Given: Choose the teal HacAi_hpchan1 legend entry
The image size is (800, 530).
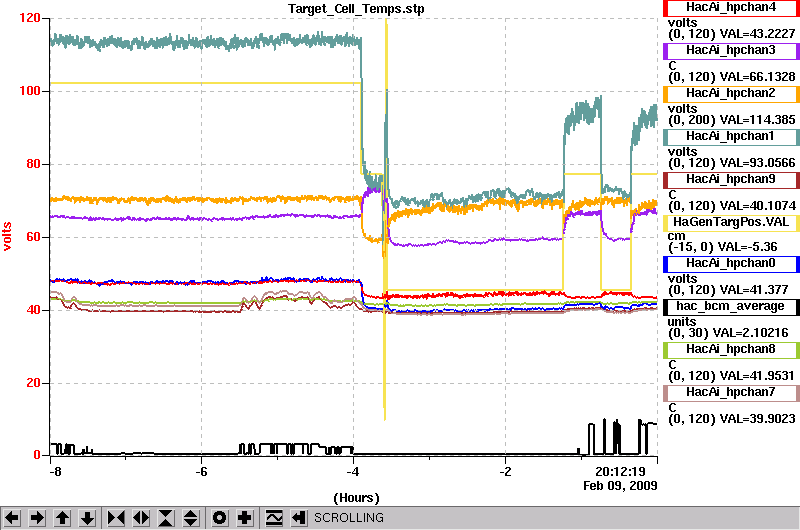Looking at the screenshot, I should (731, 137).
